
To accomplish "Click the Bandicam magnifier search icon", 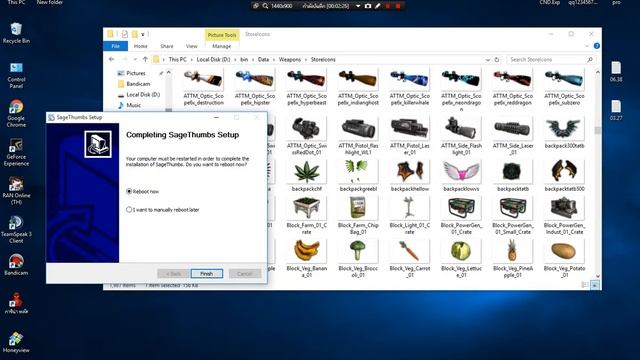I will [x=265, y=6].
